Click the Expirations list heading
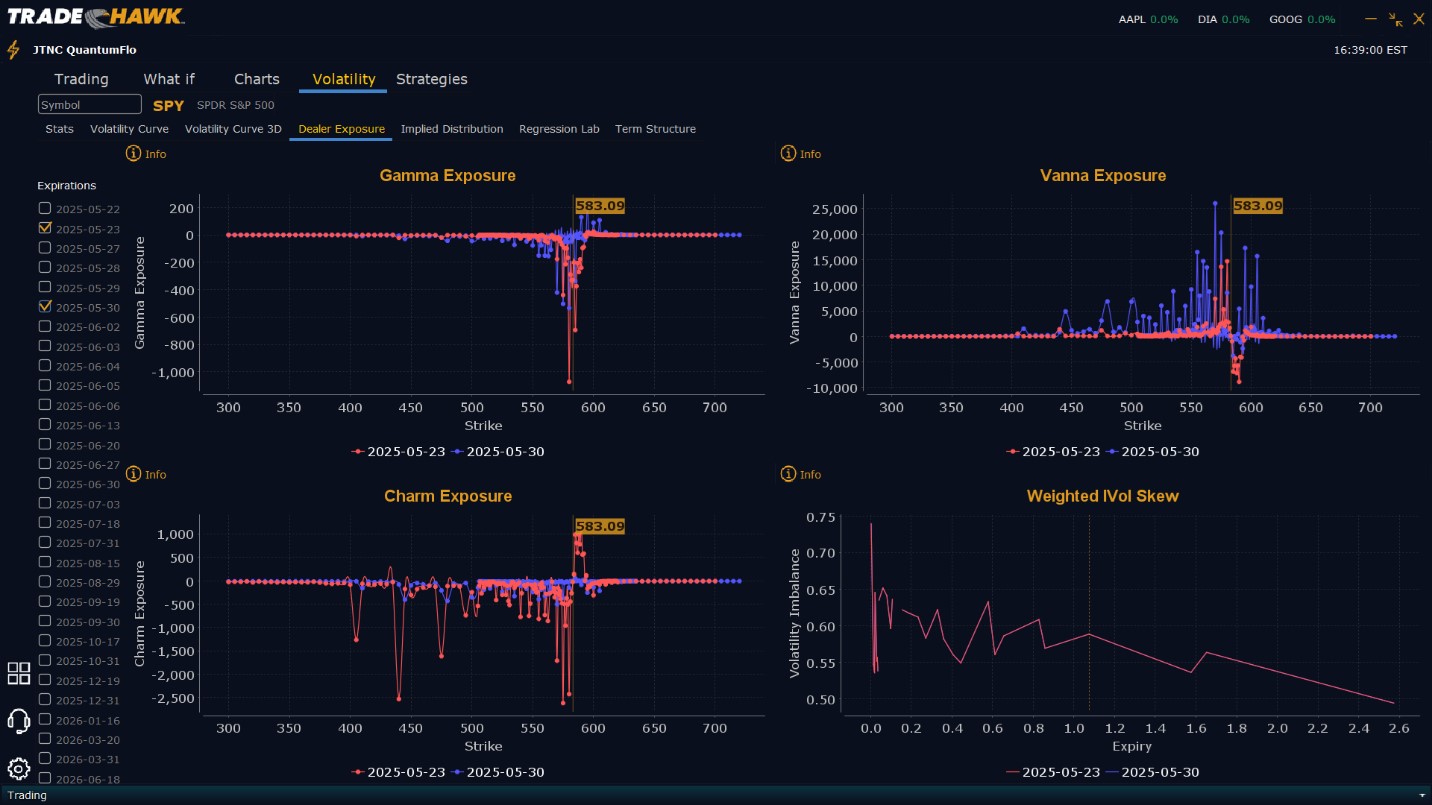Viewport: 1432px width, 805px height. [x=67, y=185]
